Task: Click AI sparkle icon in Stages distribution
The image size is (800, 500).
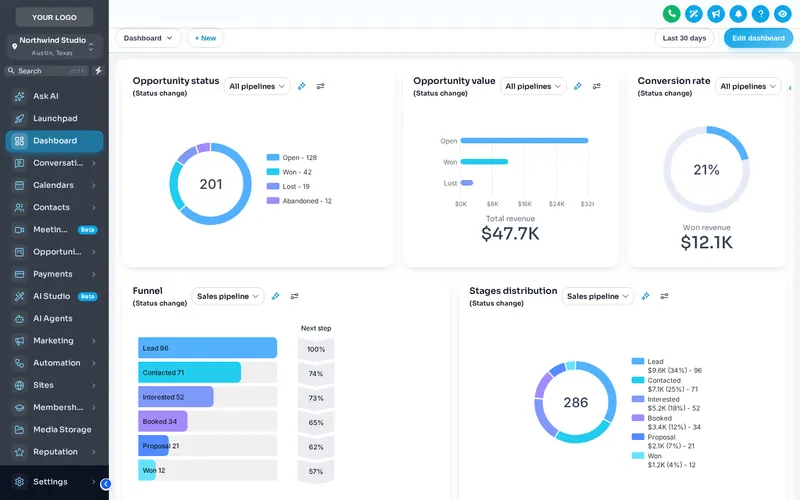Action: click(645, 296)
